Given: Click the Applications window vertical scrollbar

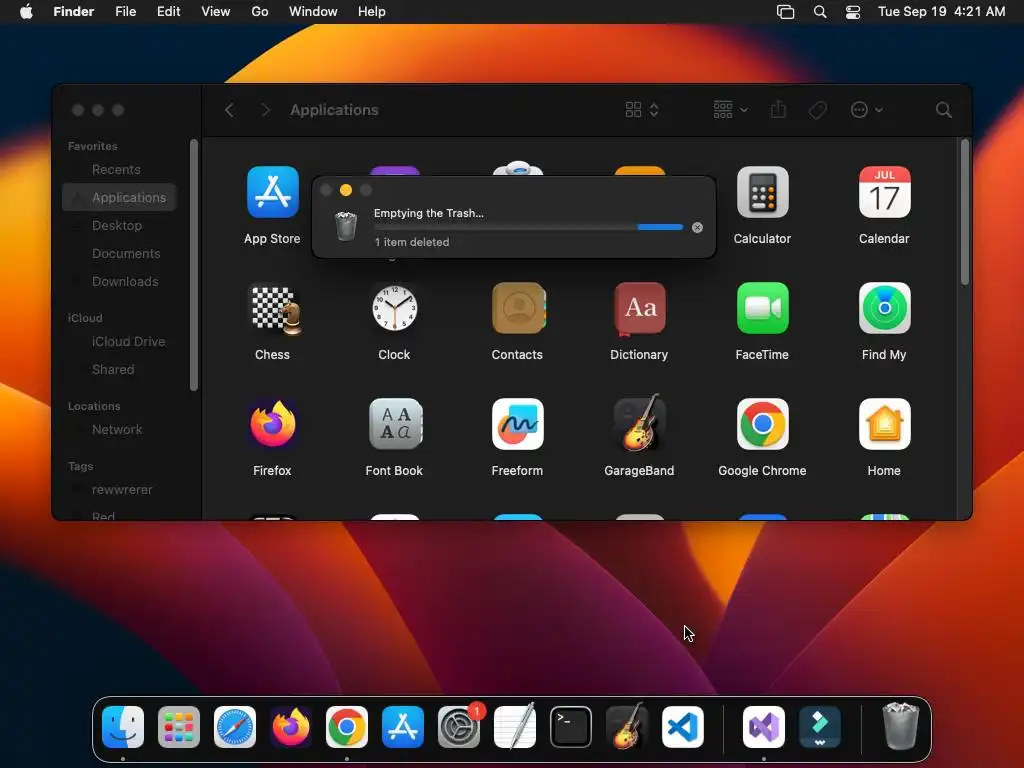Looking at the screenshot, I should click(x=965, y=213).
